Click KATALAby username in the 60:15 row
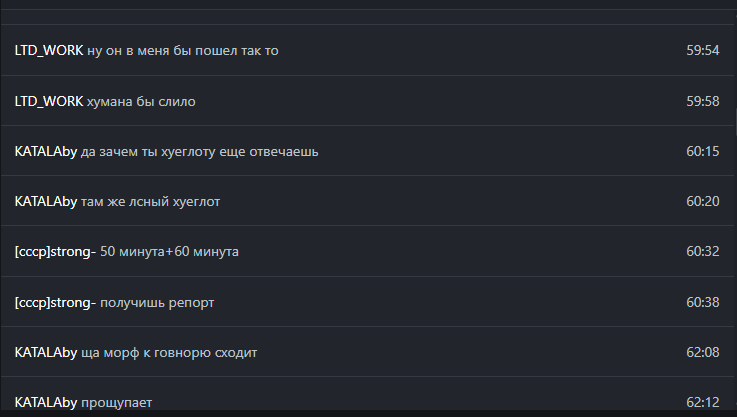 [x=46, y=151]
